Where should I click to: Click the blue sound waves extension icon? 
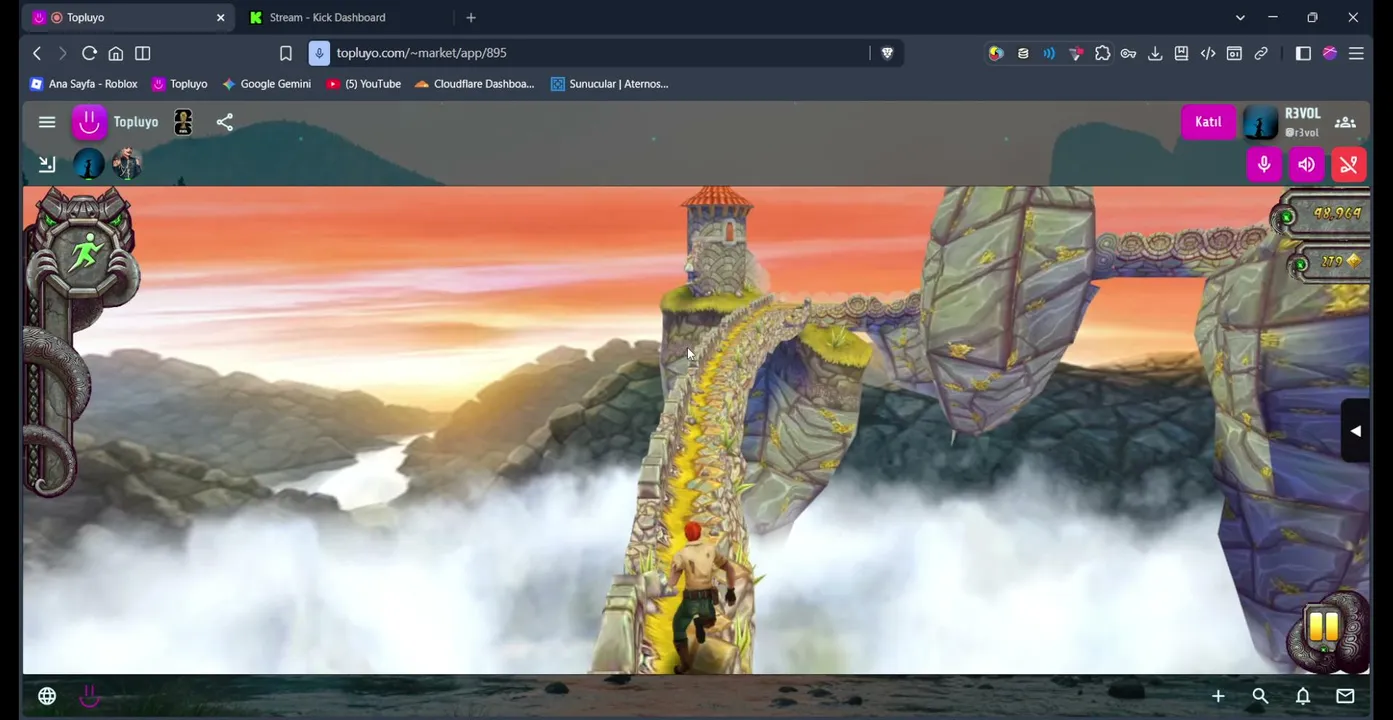point(1049,54)
